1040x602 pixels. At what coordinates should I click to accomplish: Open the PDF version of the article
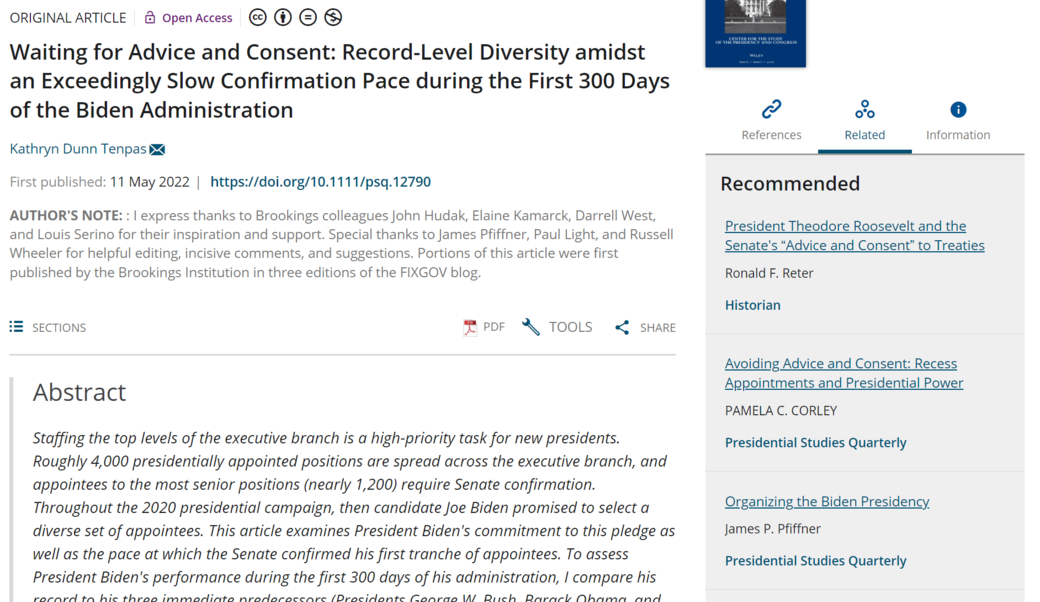tap(483, 327)
